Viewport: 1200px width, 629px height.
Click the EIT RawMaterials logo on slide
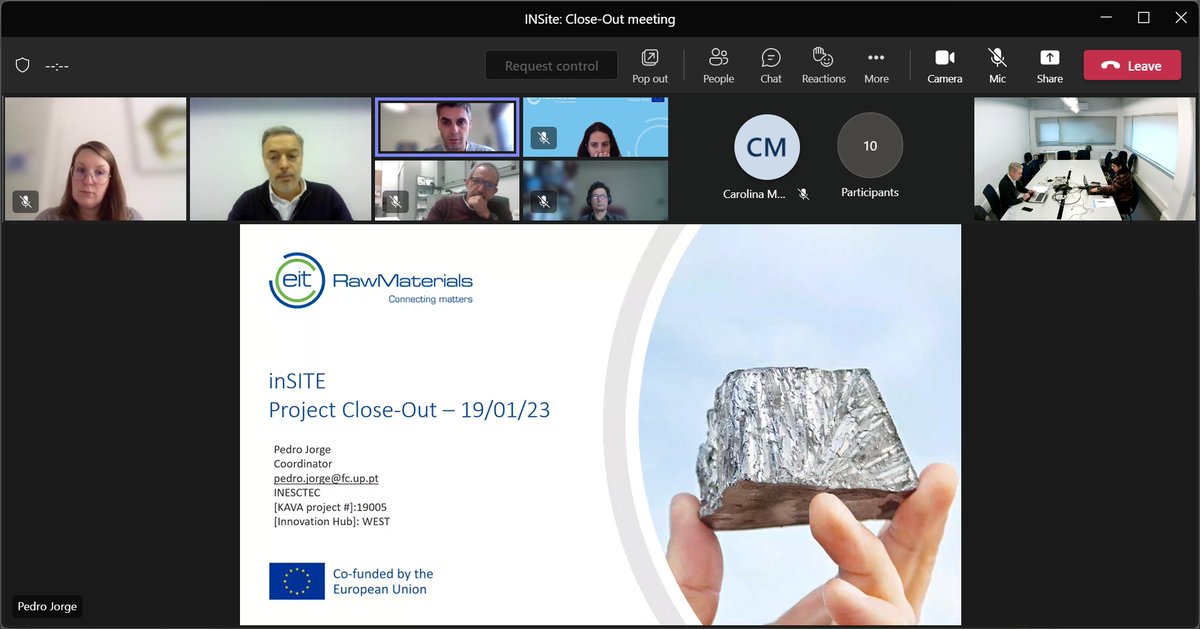pos(371,280)
